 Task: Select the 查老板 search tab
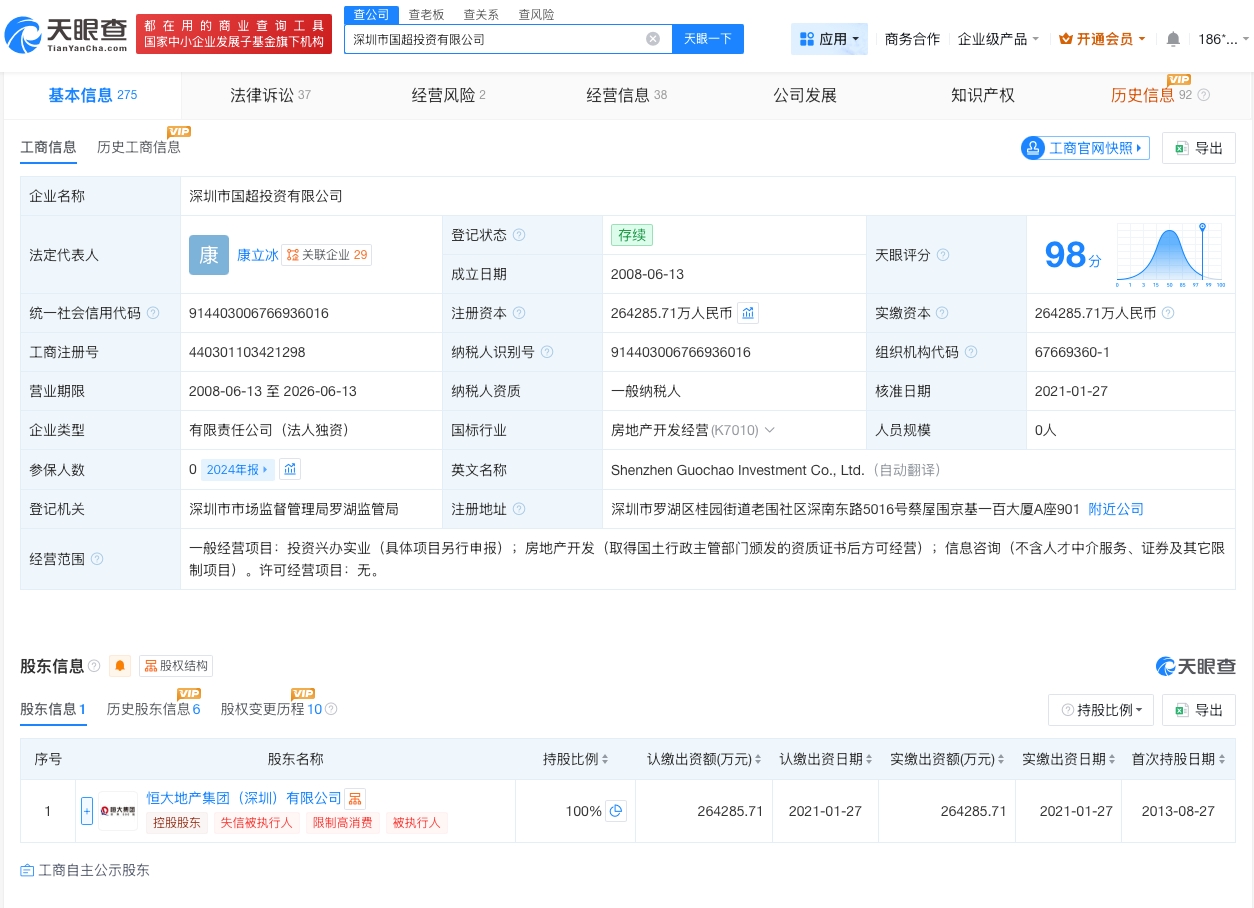click(426, 14)
